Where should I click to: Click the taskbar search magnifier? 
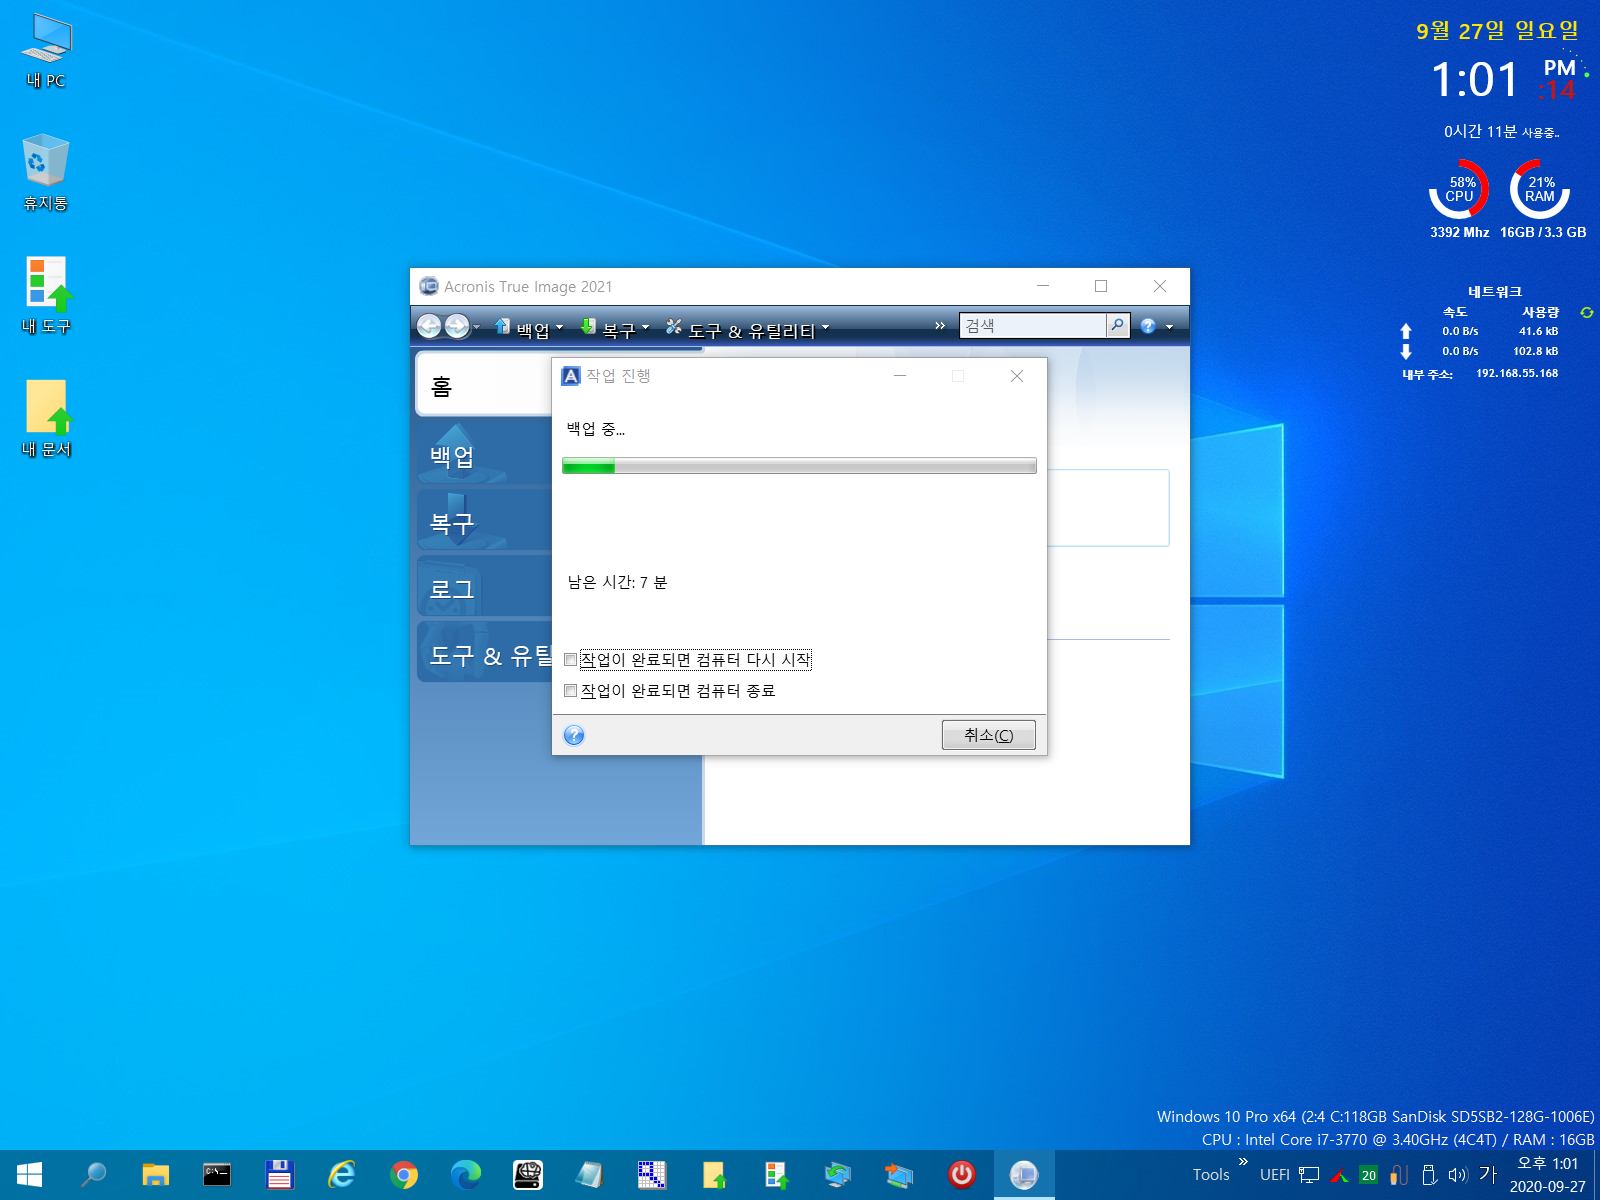click(94, 1175)
